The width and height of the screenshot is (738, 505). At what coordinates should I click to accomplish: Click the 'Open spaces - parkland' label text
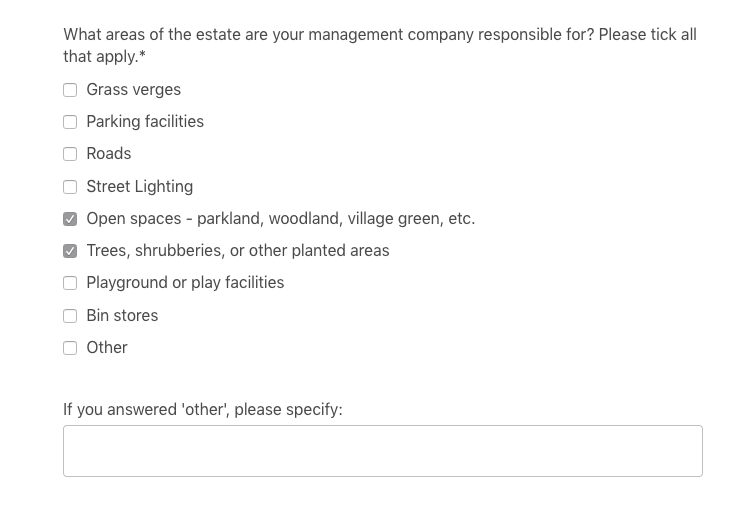281,218
